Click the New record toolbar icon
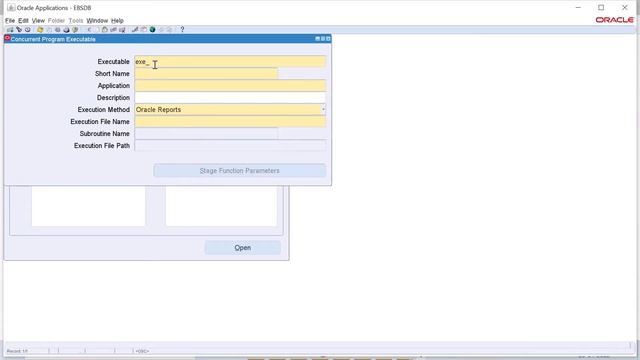The width and height of the screenshot is (640, 360). point(10,29)
